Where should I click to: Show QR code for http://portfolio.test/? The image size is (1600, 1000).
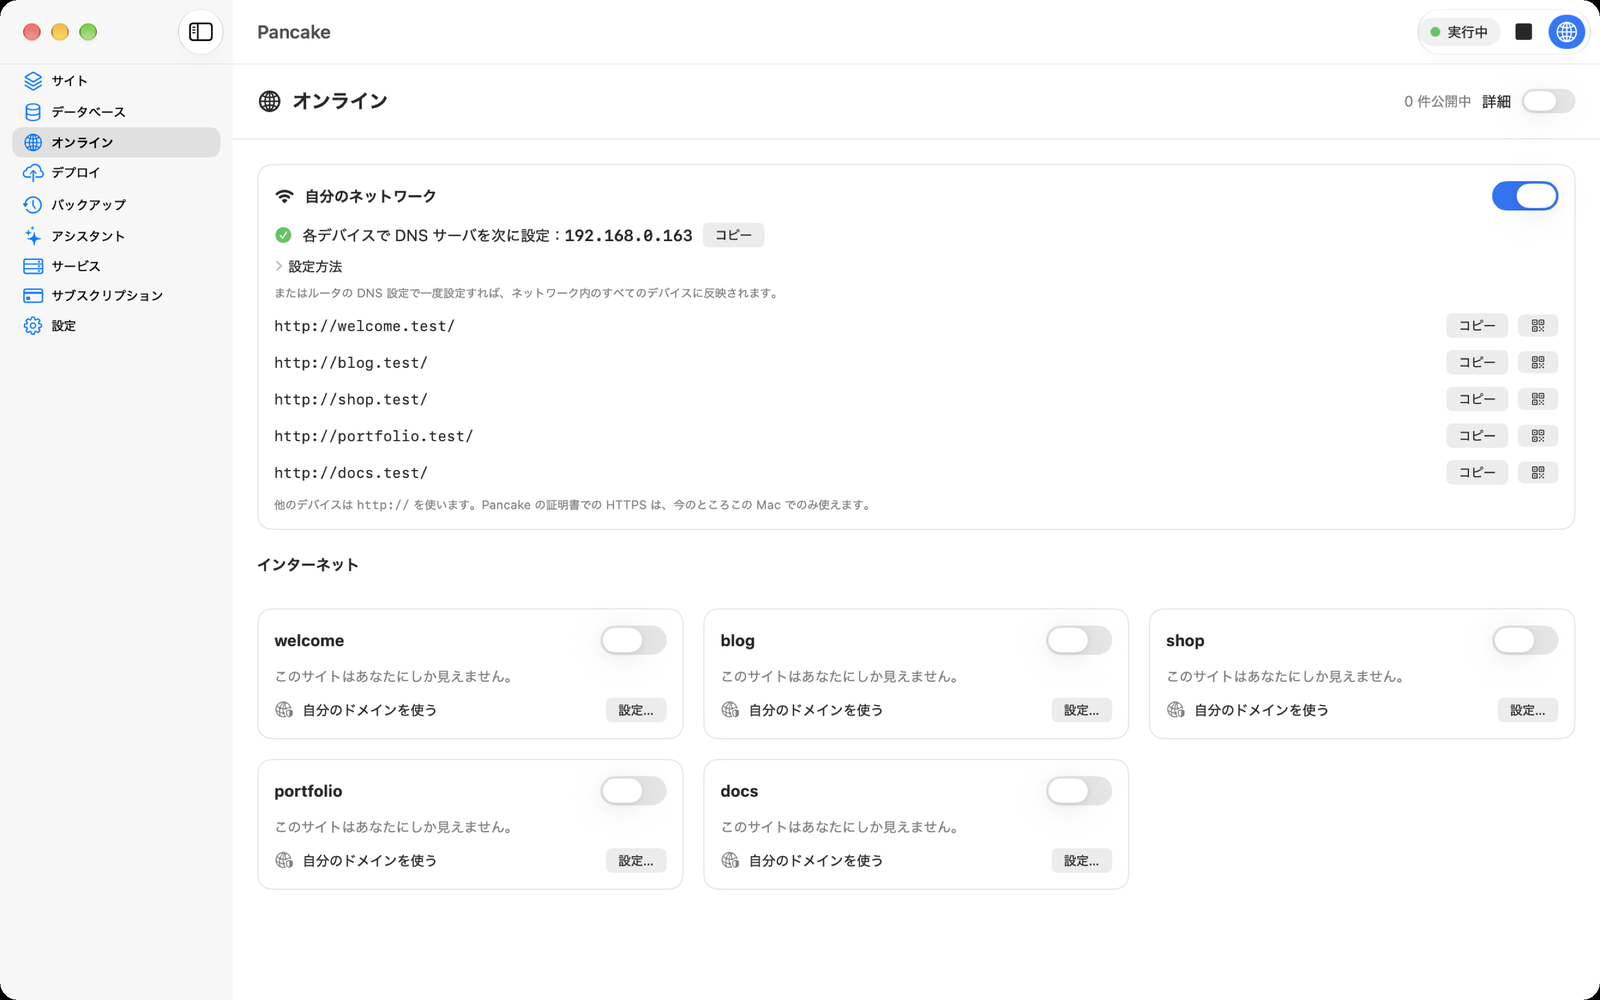tap(1538, 436)
